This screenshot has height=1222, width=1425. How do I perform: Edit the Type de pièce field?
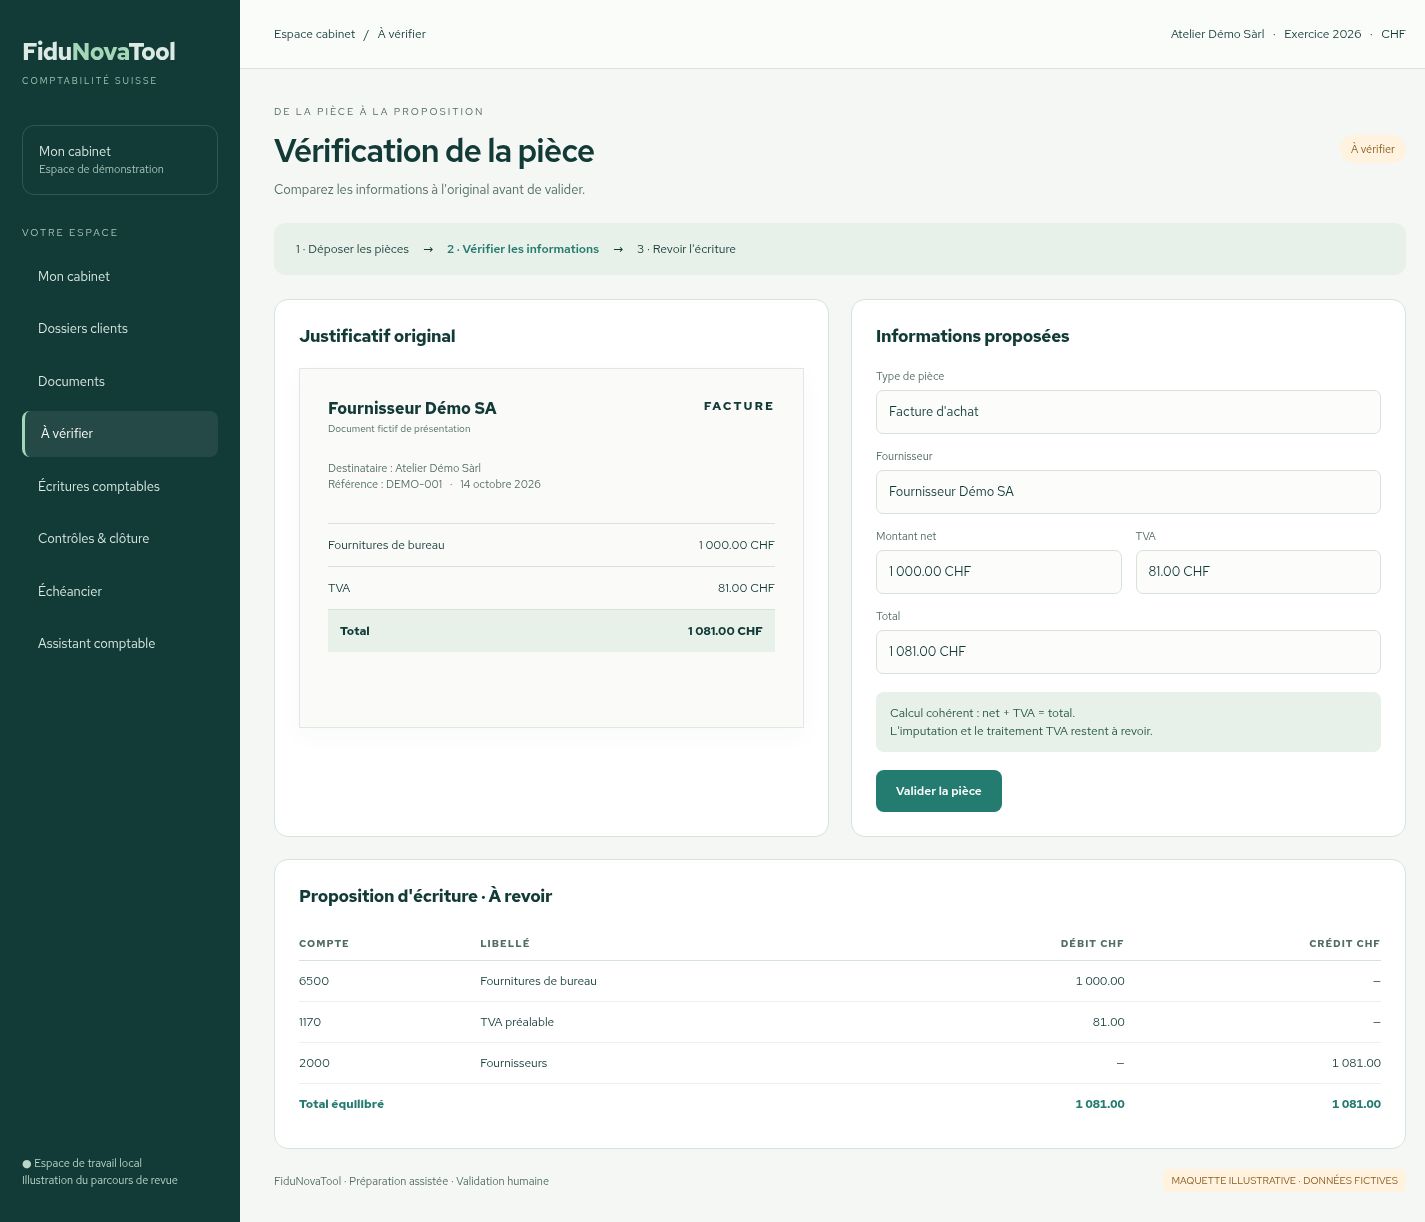coord(1128,412)
